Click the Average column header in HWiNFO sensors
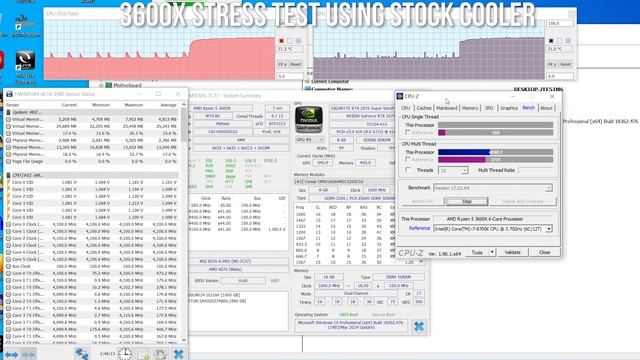Screen dimensions: 640x360 [168, 105]
